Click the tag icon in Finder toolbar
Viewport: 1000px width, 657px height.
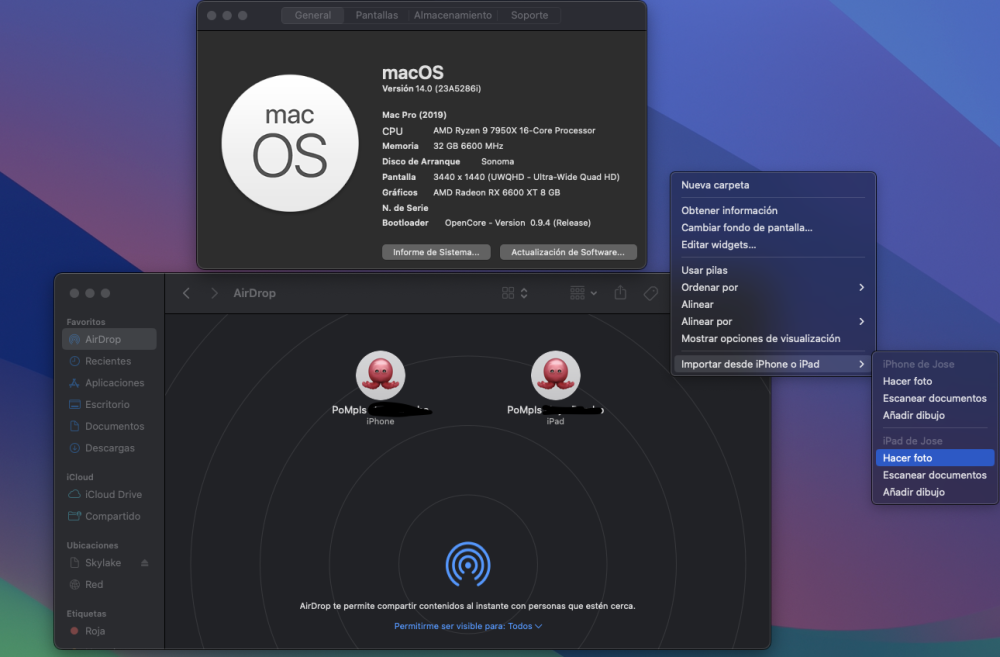pos(651,293)
